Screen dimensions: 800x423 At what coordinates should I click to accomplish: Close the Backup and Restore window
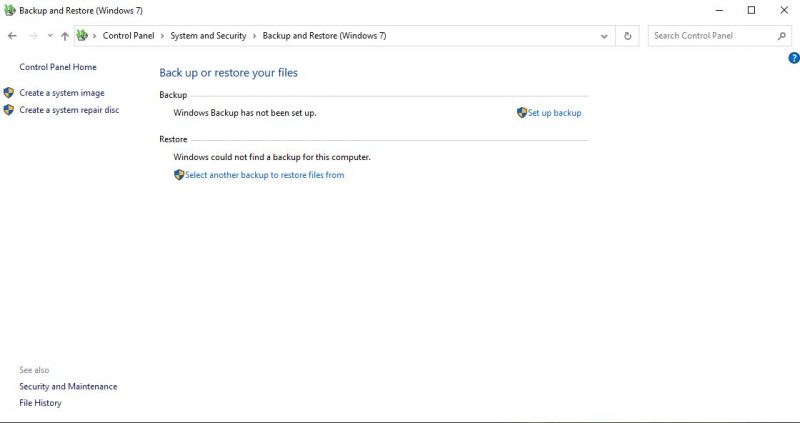pyautogui.click(x=784, y=10)
